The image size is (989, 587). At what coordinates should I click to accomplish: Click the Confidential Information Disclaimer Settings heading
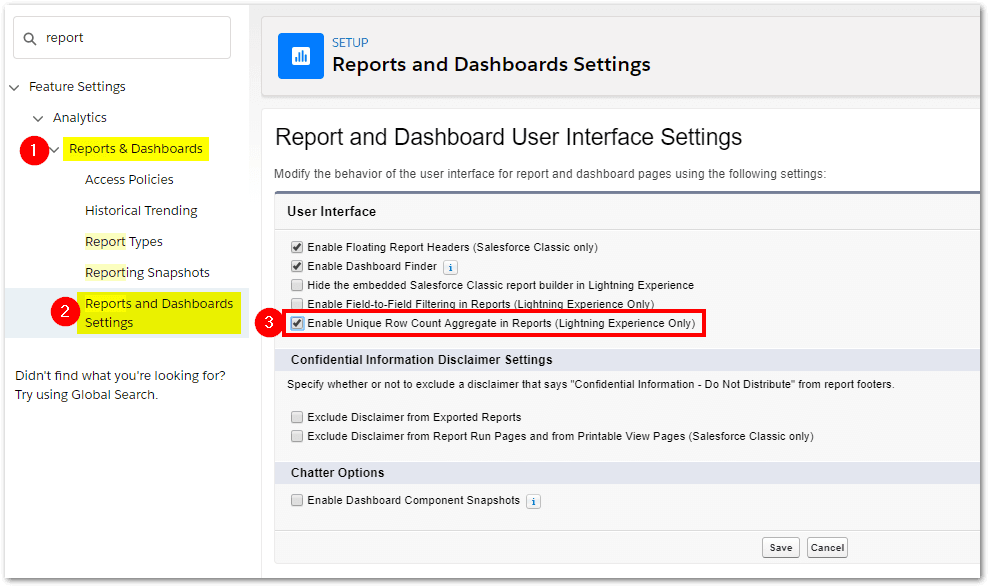coord(421,360)
